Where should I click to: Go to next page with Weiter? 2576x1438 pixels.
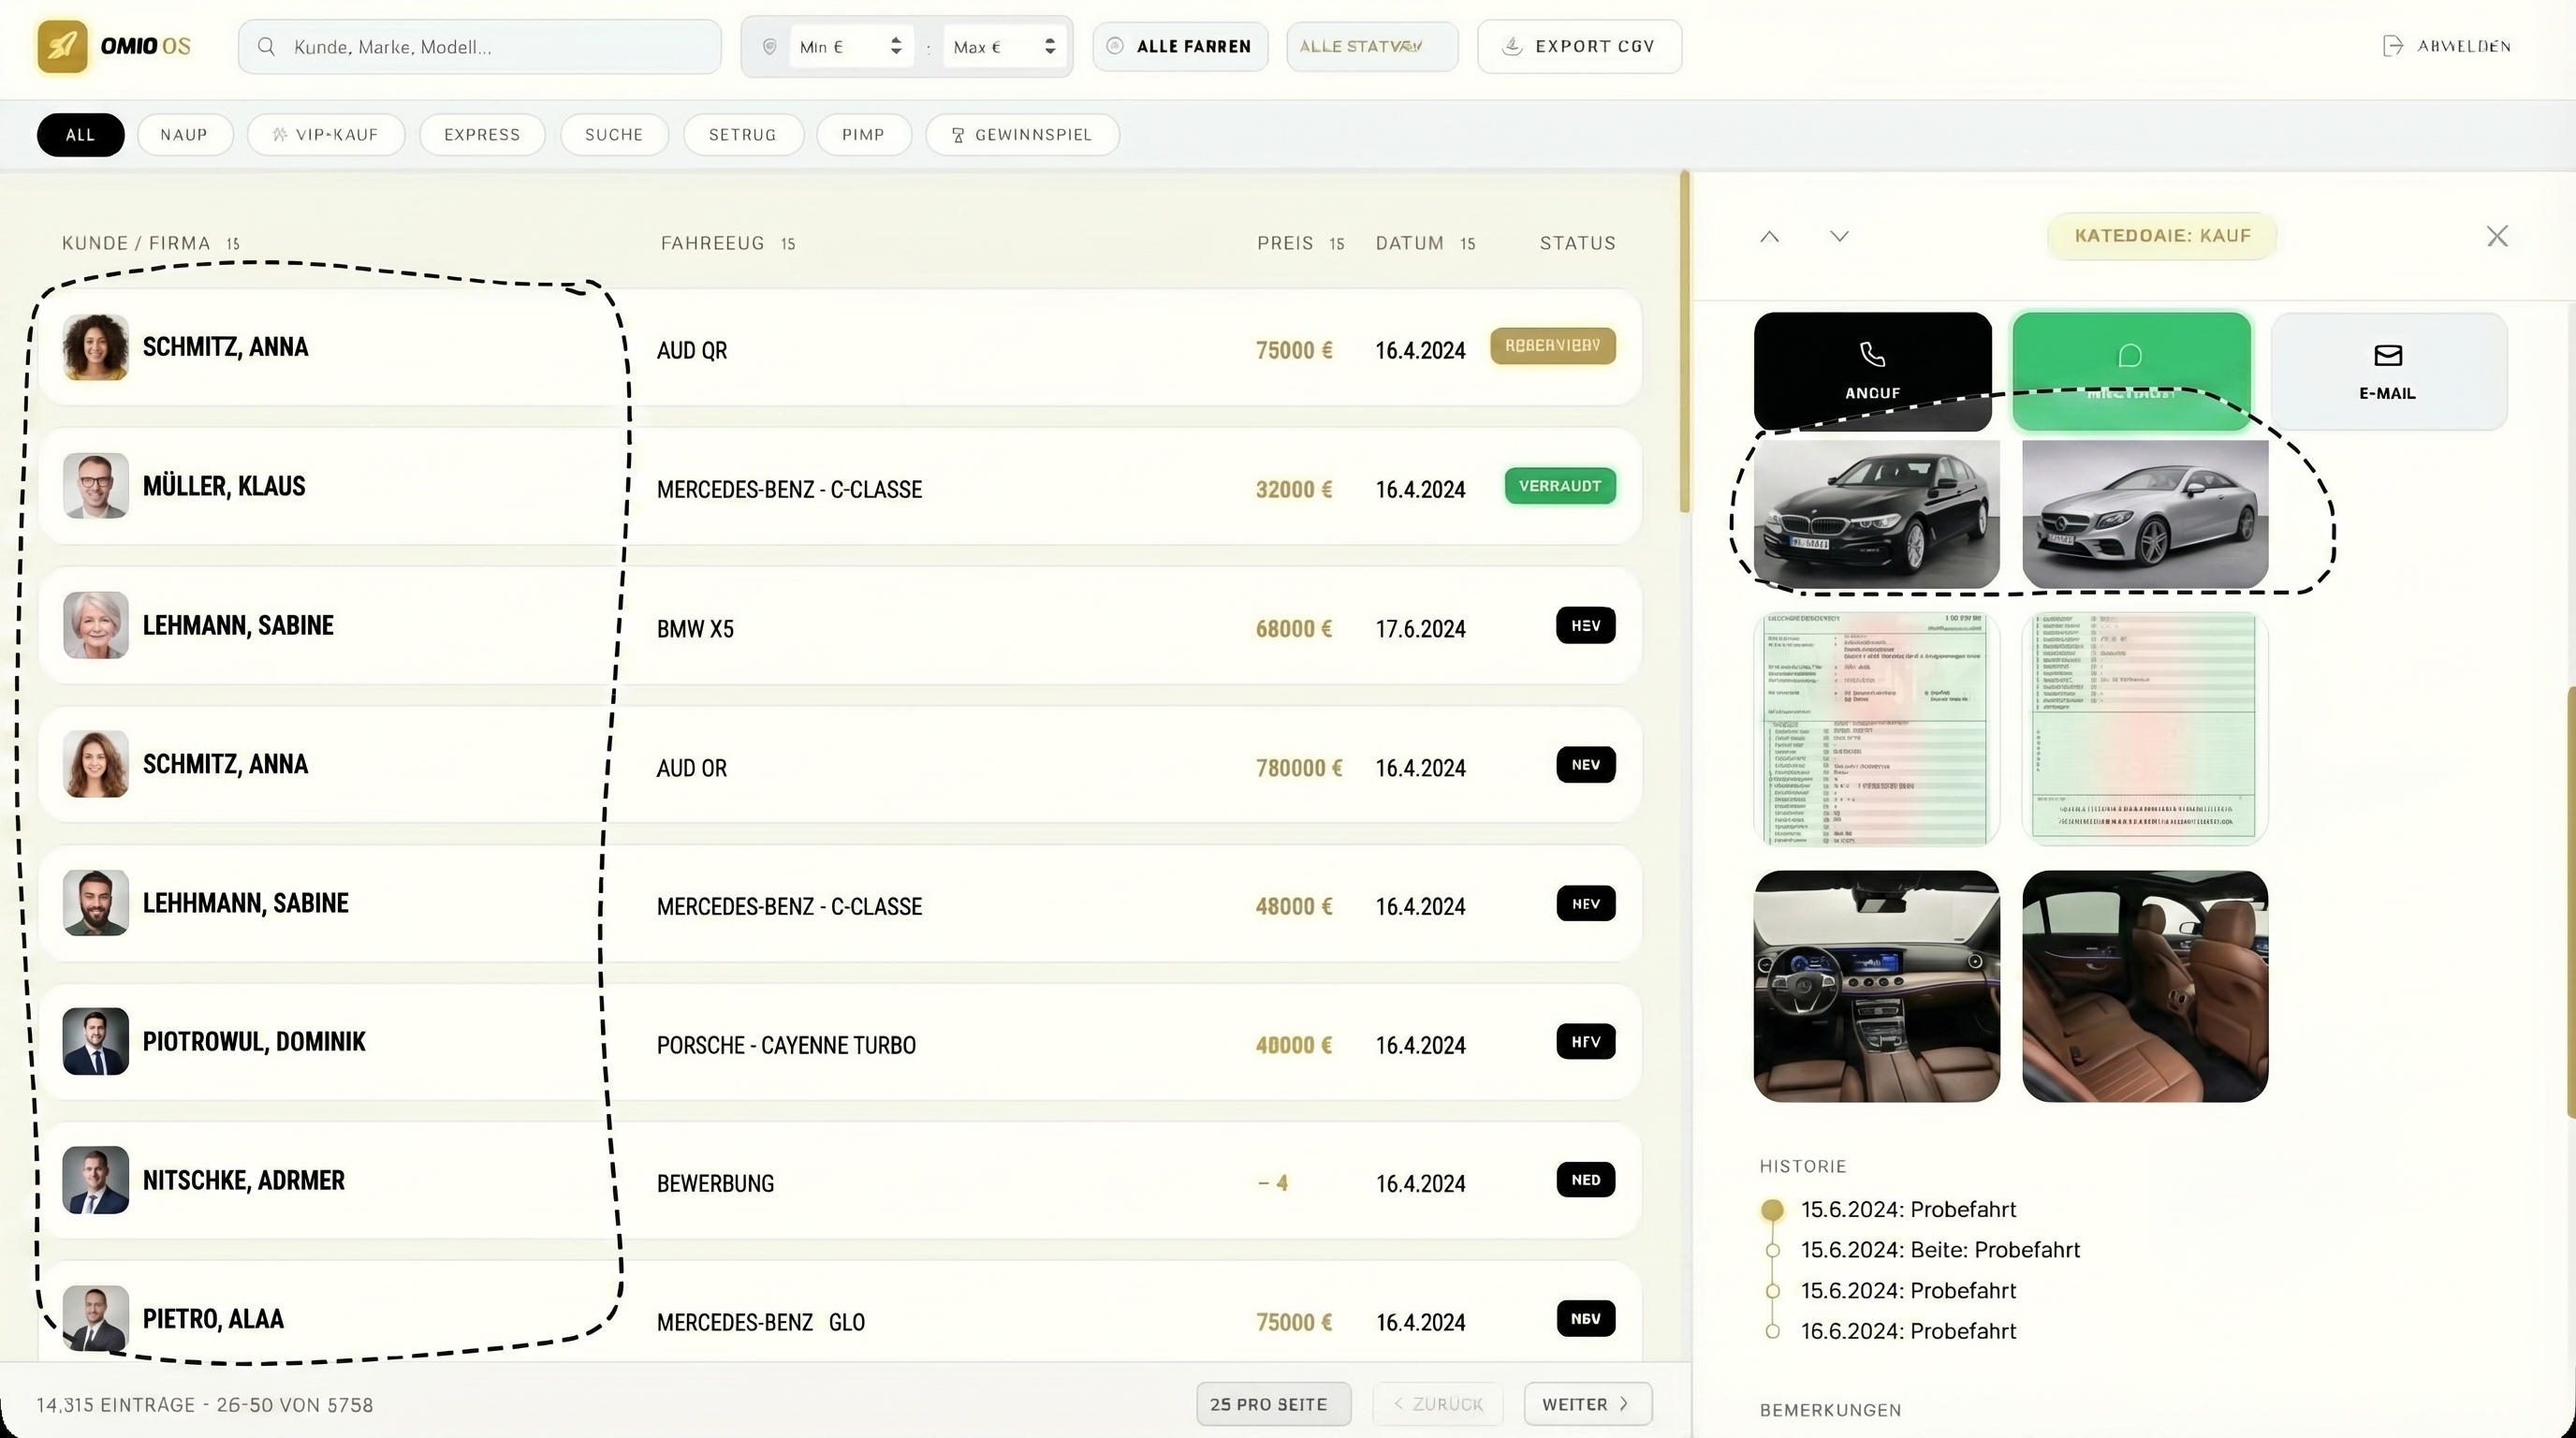[1586, 1404]
